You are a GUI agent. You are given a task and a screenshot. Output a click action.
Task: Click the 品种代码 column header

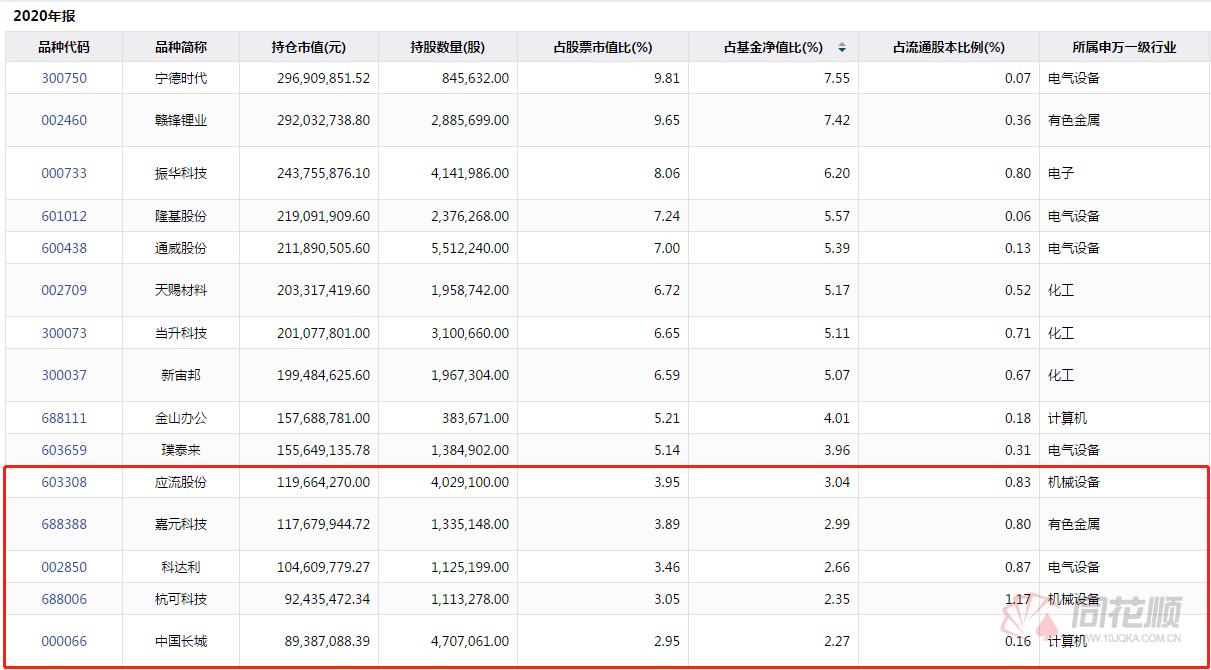tap(64, 47)
